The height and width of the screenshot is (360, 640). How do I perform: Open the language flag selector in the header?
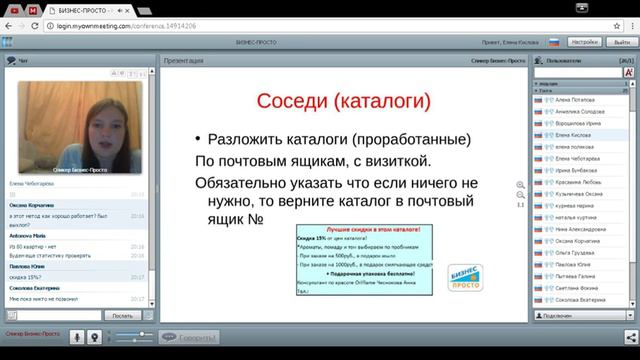pos(554,42)
